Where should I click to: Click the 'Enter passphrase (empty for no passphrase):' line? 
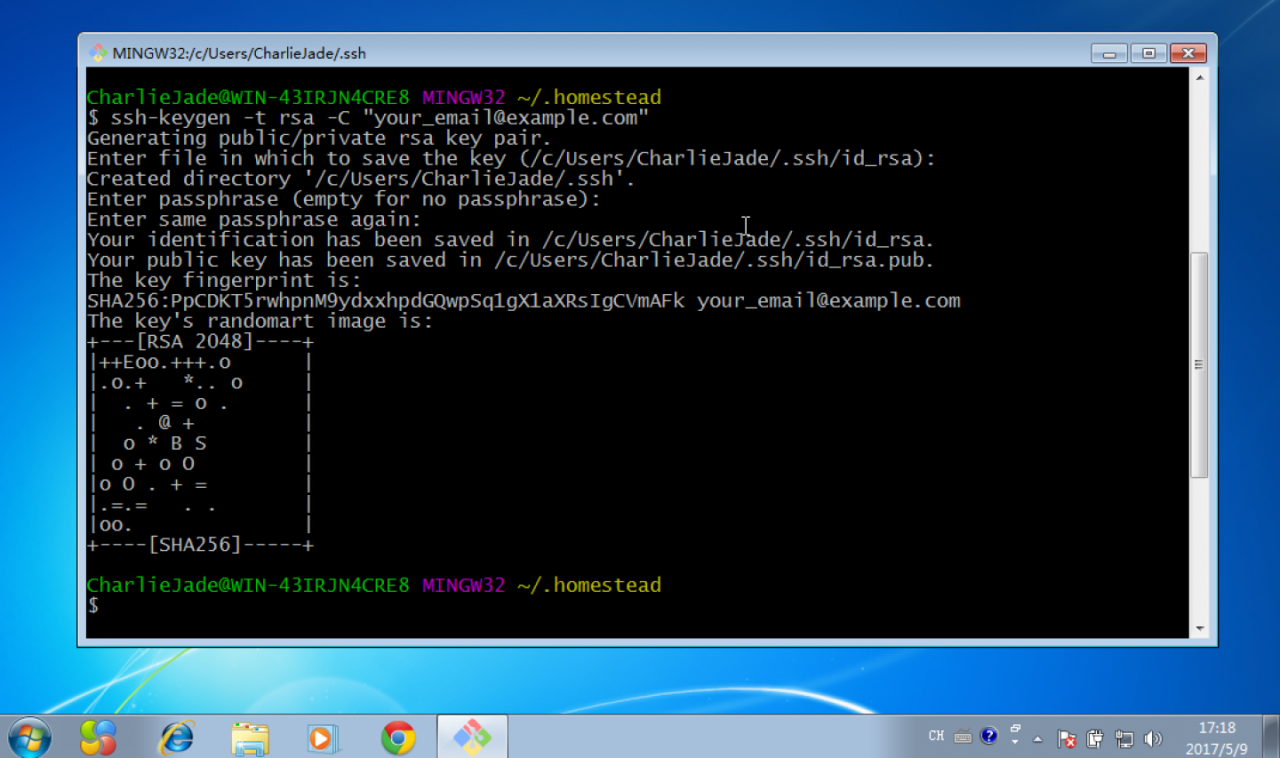(x=344, y=199)
